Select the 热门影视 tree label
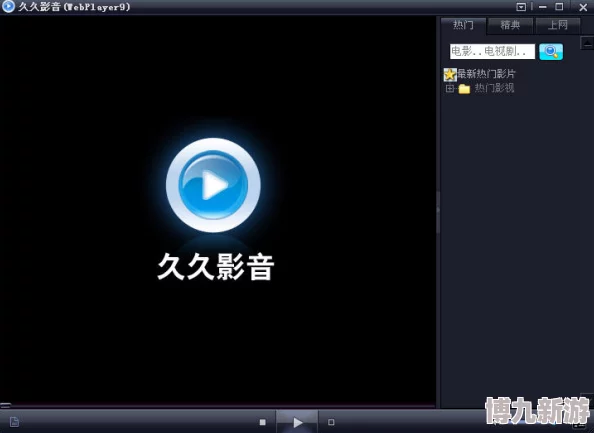594x433 pixels. click(x=494, y=88)
